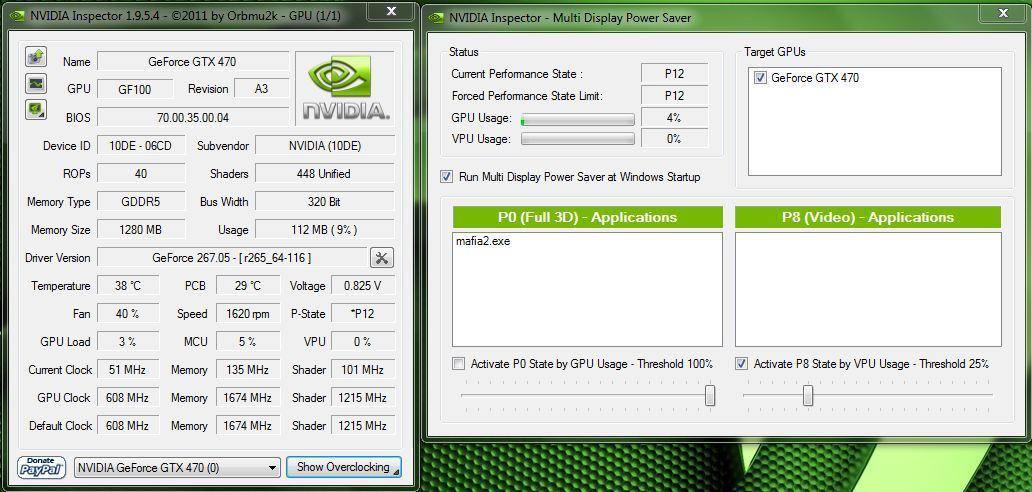1032x492 pixels.
Task: Click the upload screenshot camera icon
Action: point(36,57)
